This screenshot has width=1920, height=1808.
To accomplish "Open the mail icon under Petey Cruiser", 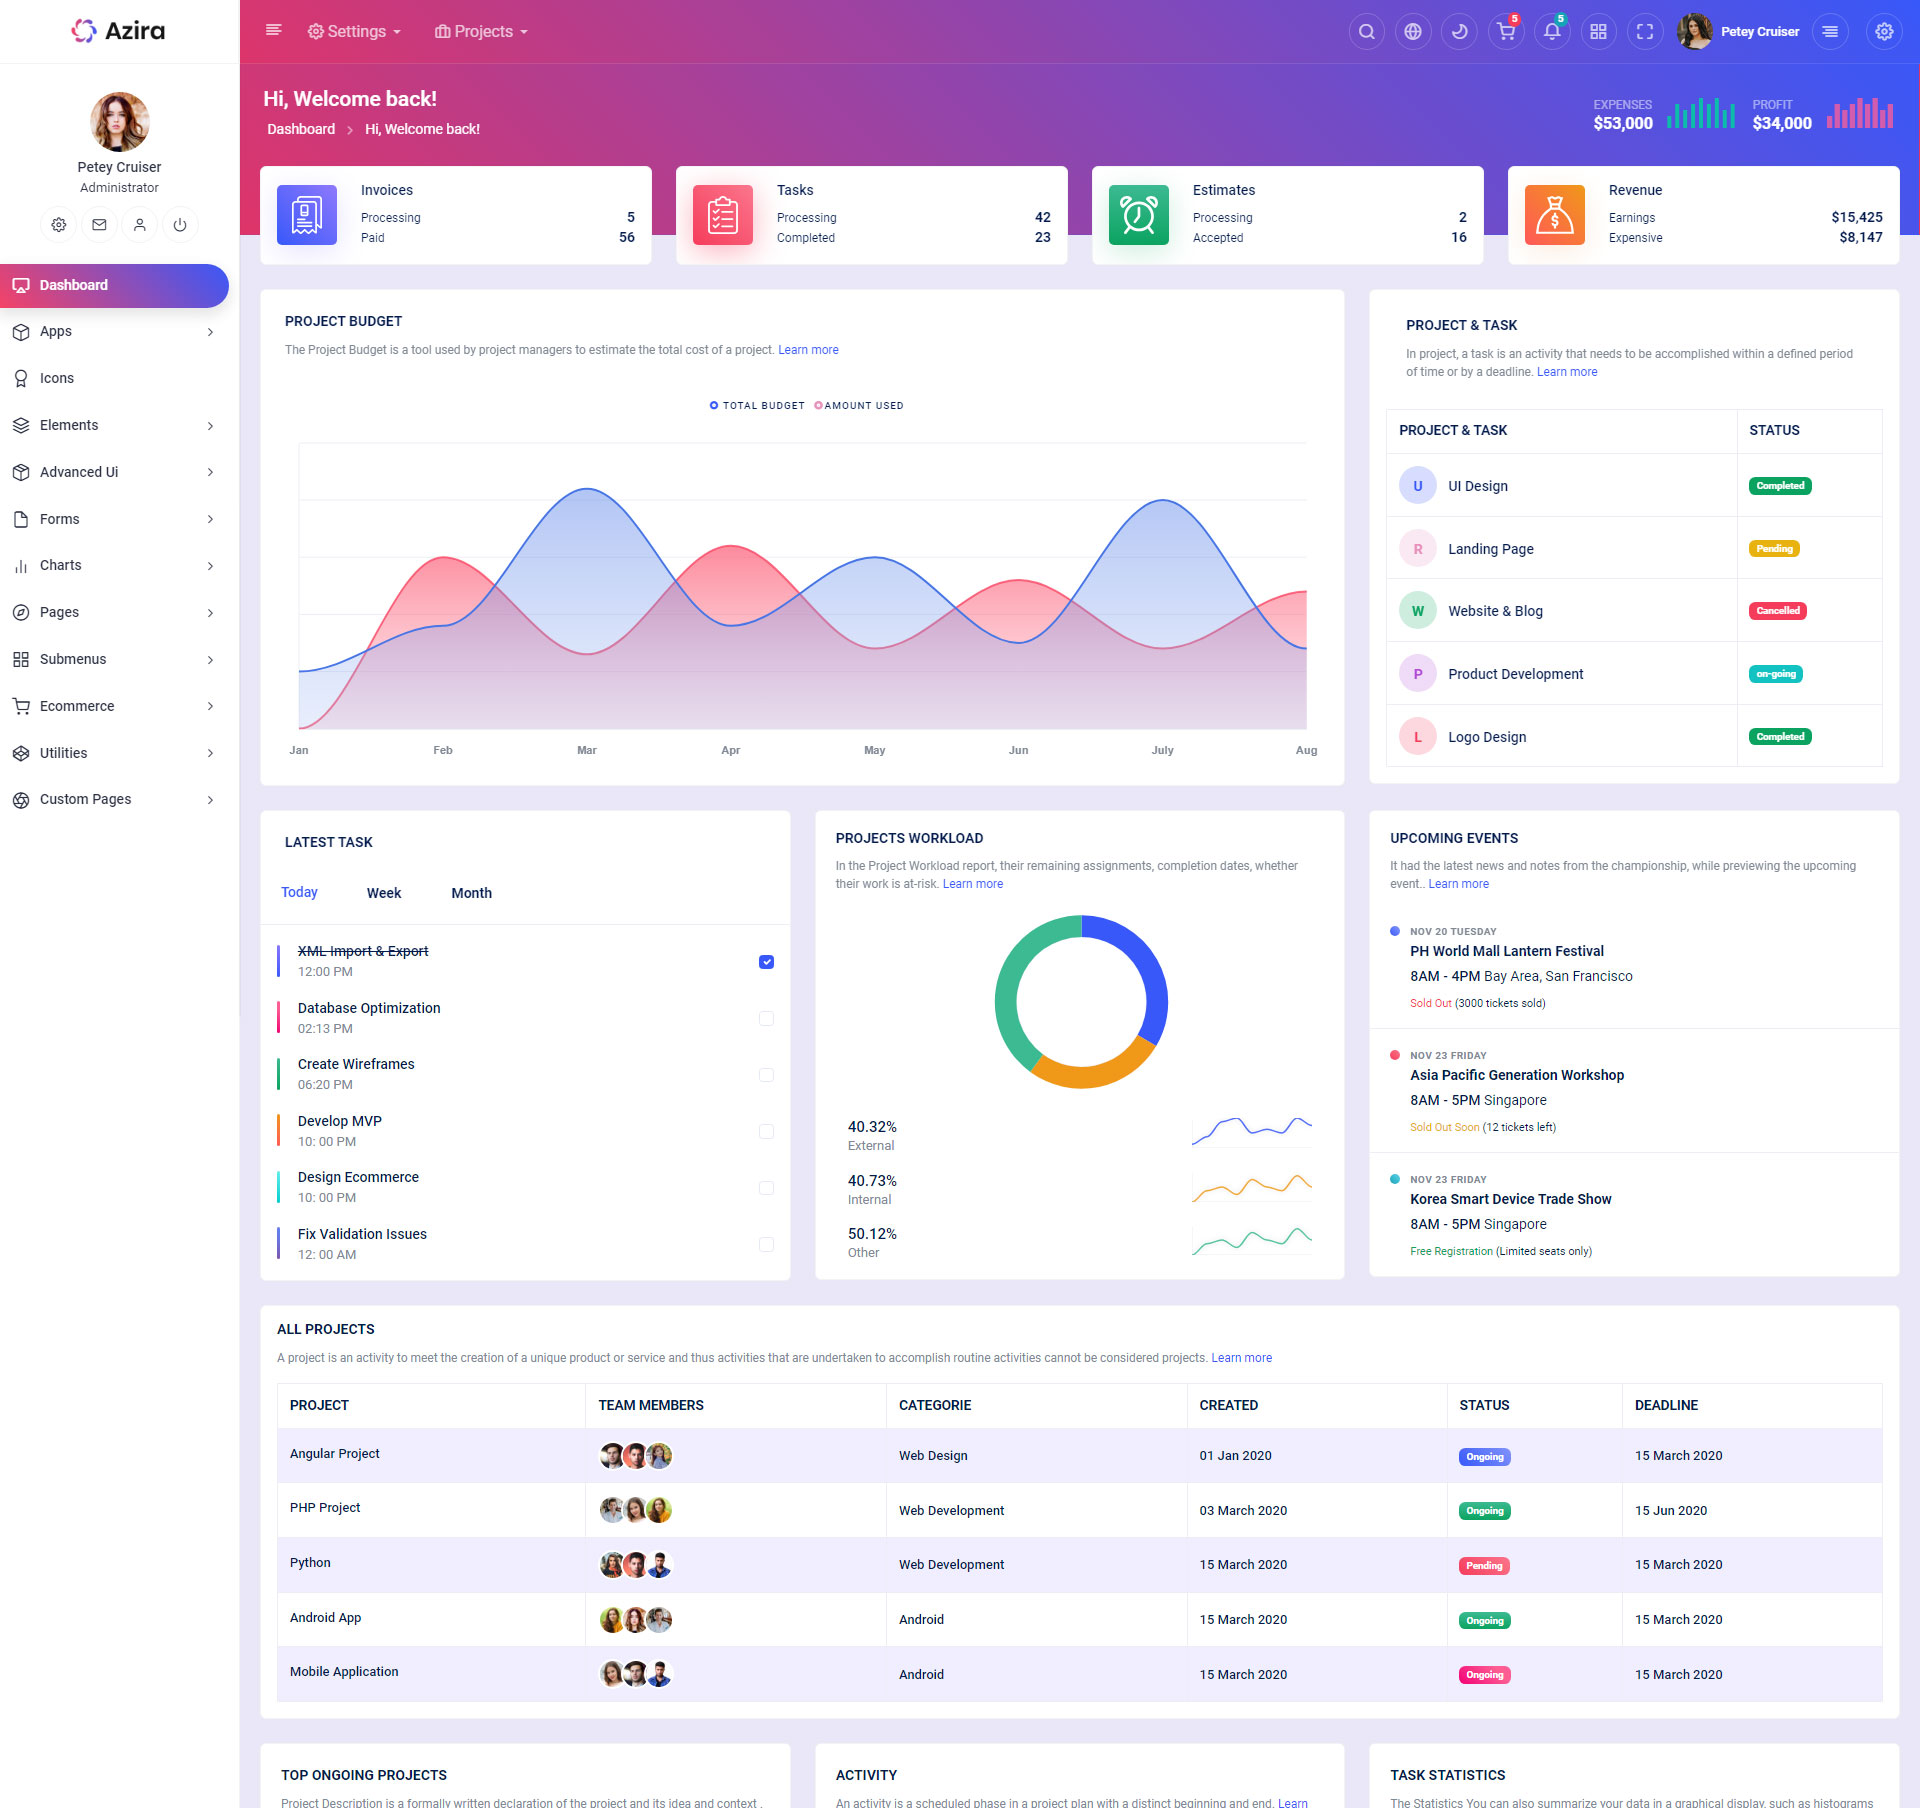I will tap(99, 225).
